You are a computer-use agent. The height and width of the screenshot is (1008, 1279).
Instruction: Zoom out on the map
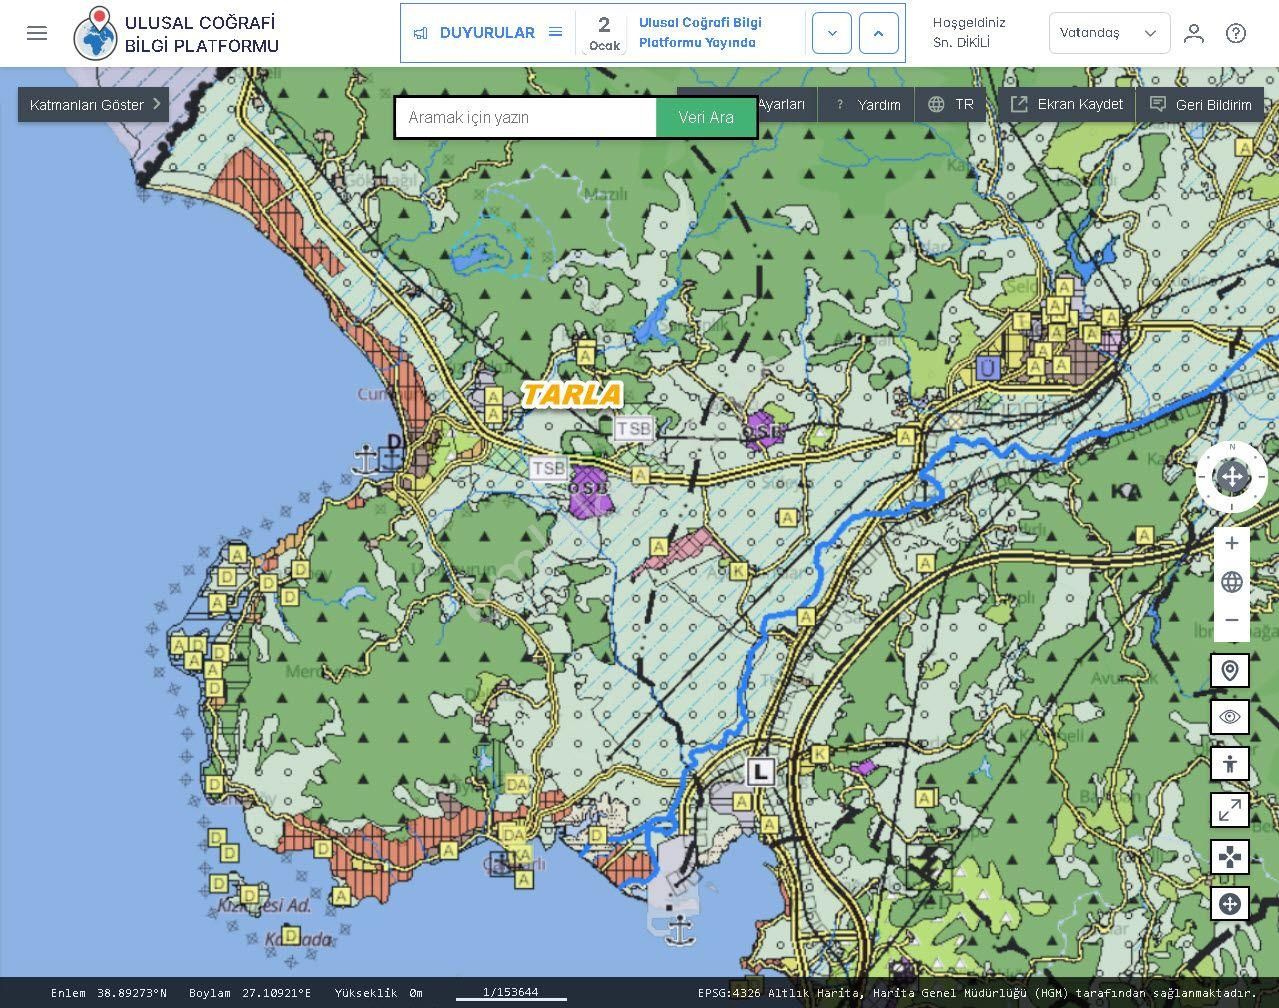tap(1231, 620)
